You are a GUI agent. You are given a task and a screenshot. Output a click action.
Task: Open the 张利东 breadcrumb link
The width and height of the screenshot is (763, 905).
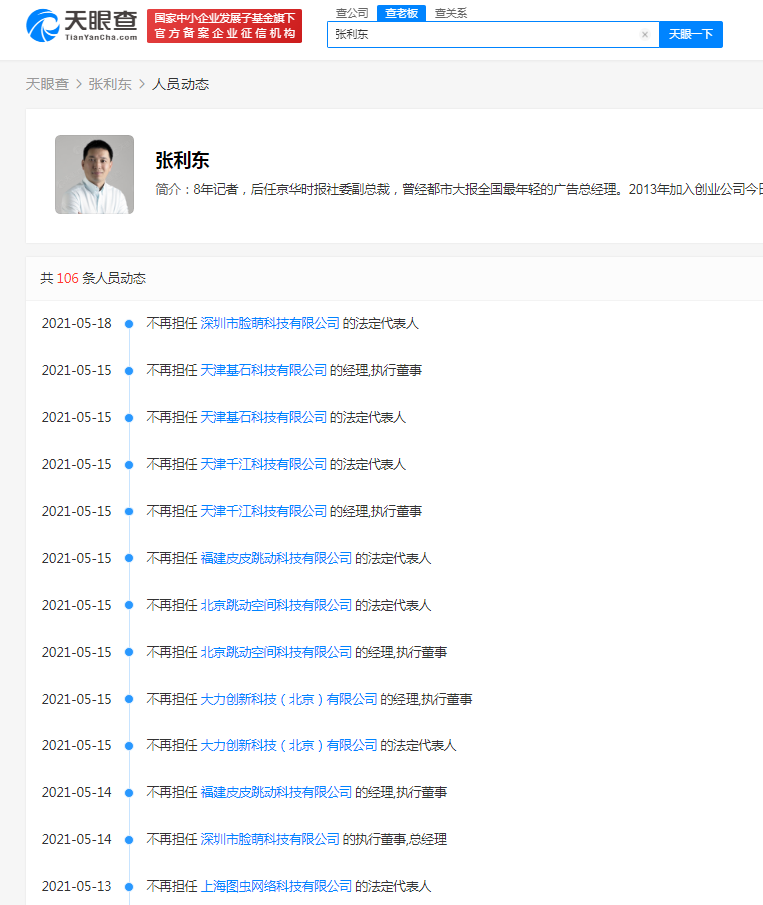110,84
